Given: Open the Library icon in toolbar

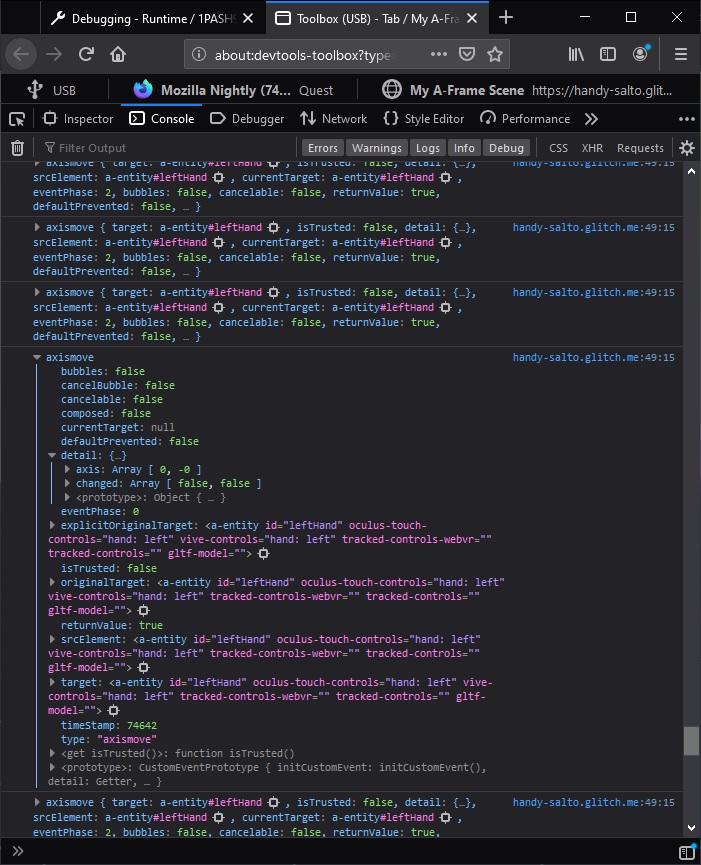Looking at the screenshot, I should [x=576, y=54].
